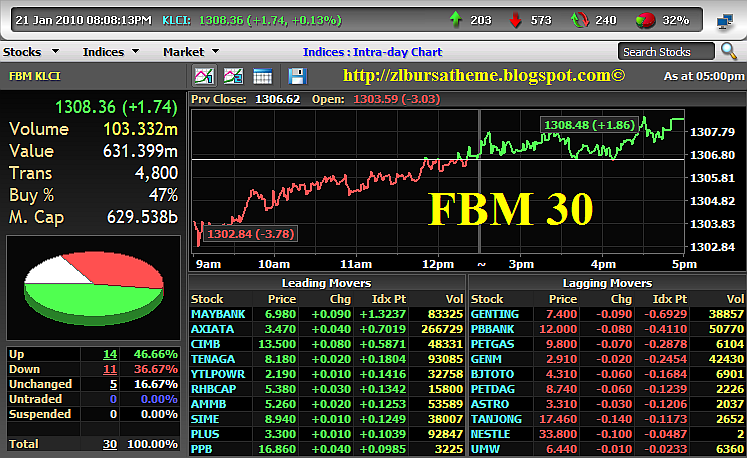Click the magnifier search icon
Viewport: 747px width, 458px height.
coord(729,51)
